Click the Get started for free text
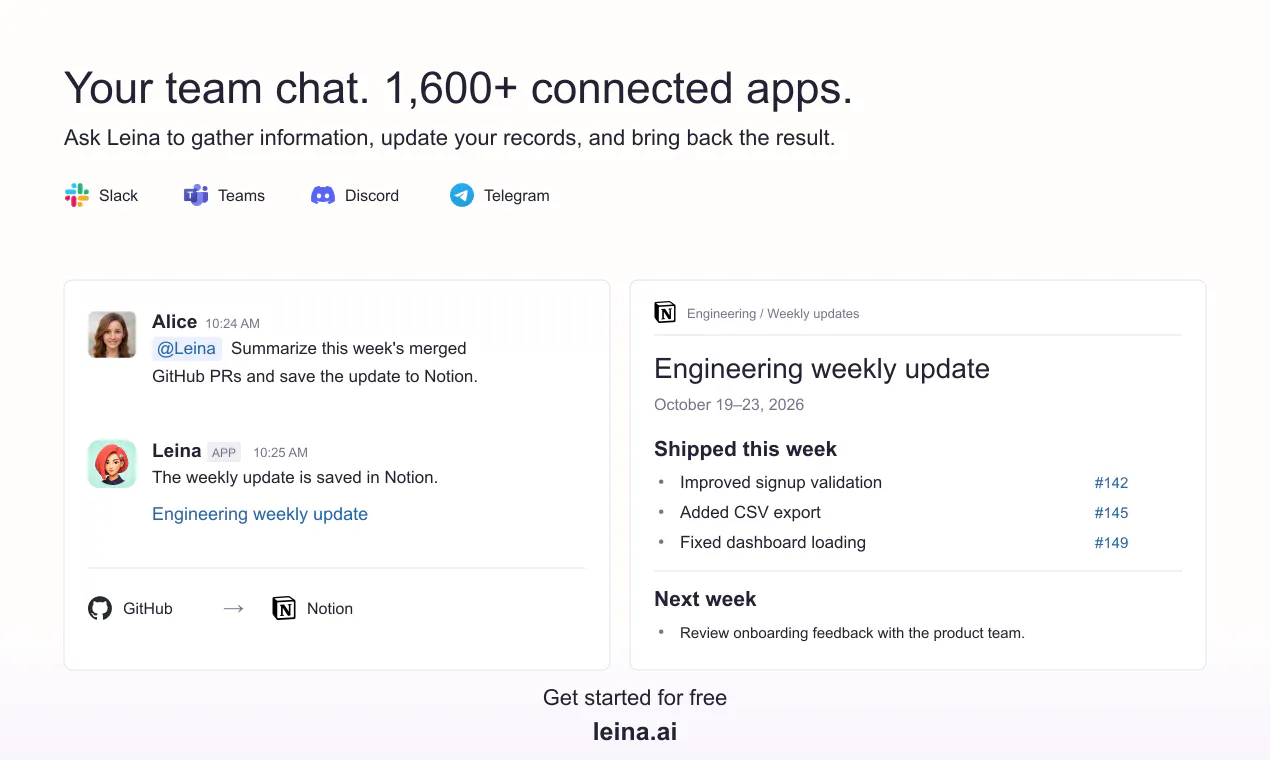Screen dimensions: 1270x760 pos(635,698)
